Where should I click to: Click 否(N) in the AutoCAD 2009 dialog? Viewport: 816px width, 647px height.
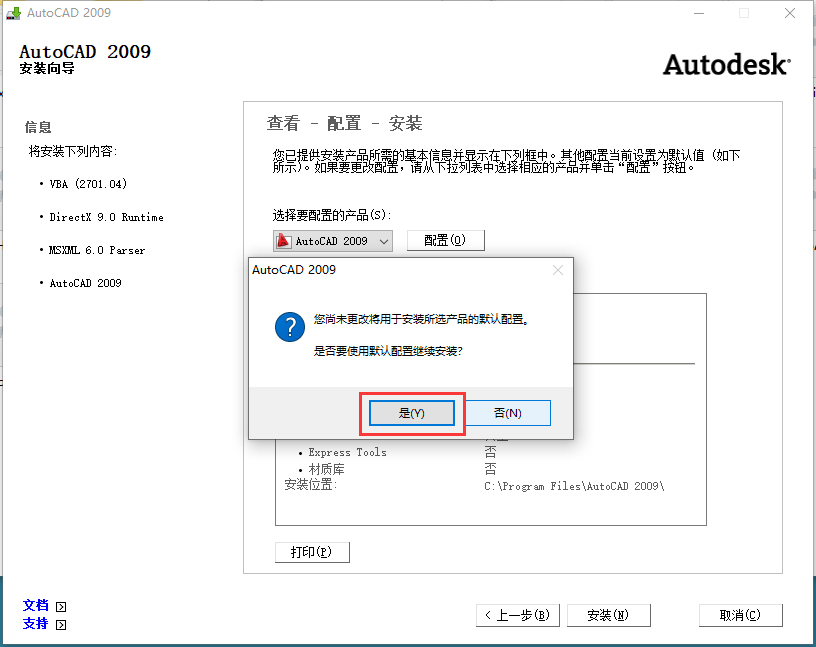(x=507, y=413)
